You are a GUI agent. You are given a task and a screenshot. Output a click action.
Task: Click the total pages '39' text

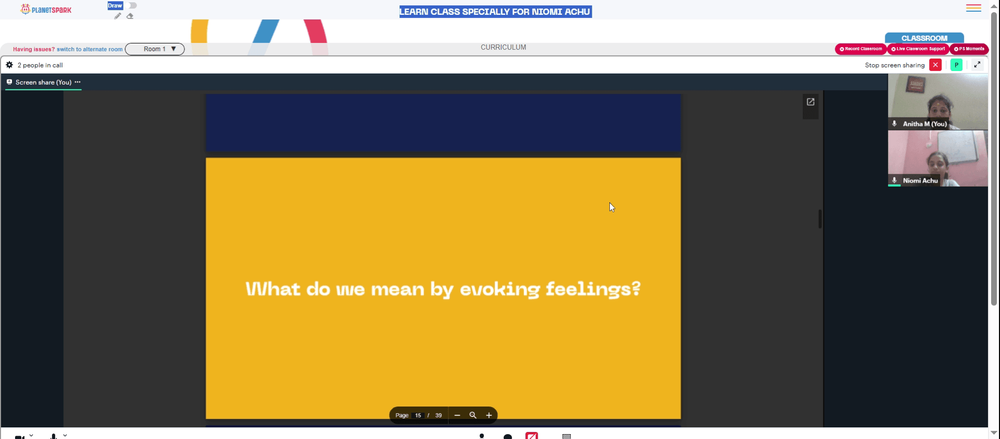pyautogui.click(x=438, y=415)
